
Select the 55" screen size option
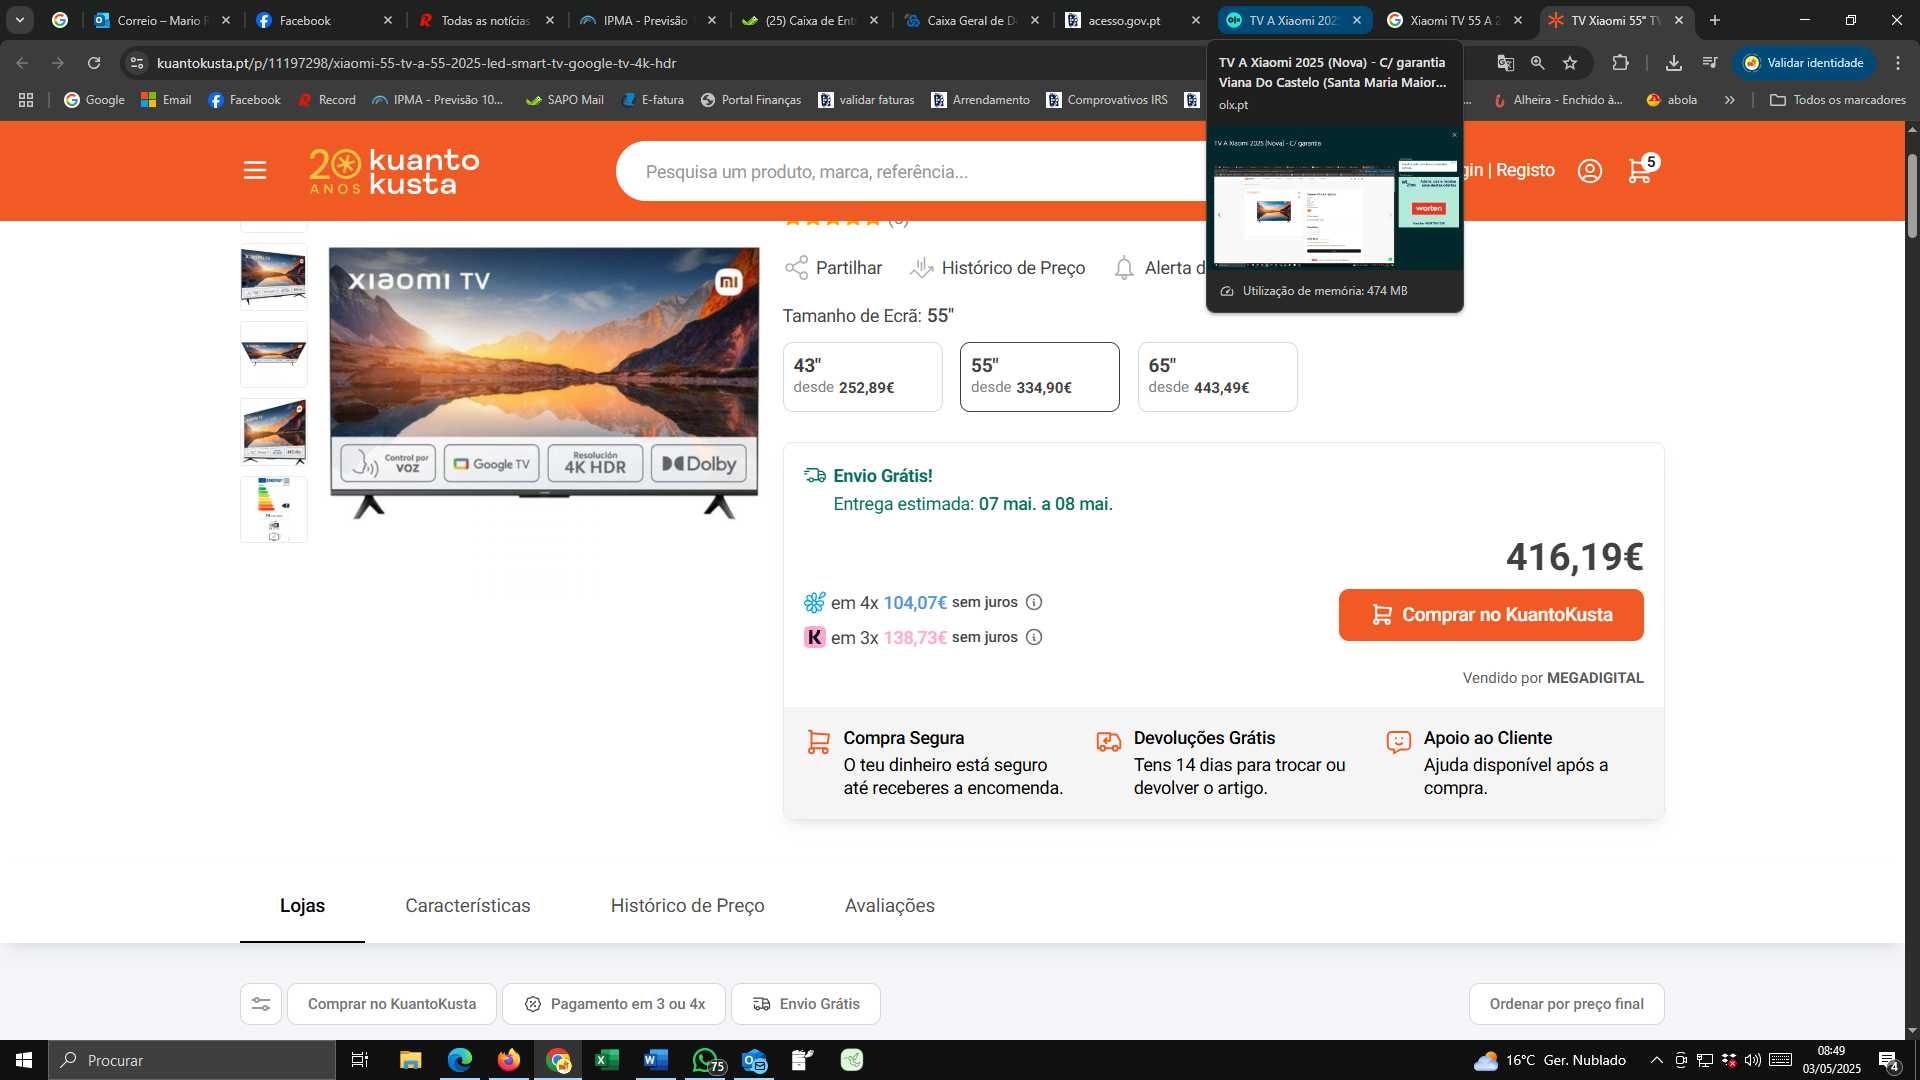1039,377
